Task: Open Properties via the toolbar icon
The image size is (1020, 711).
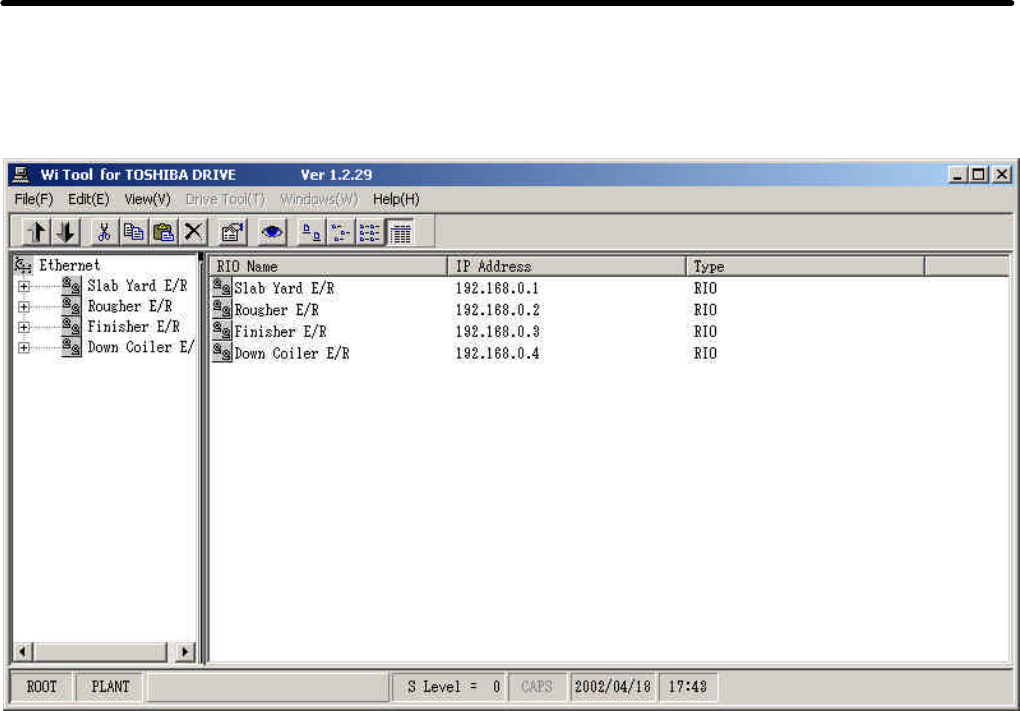Action: click(x=228, y=232)
